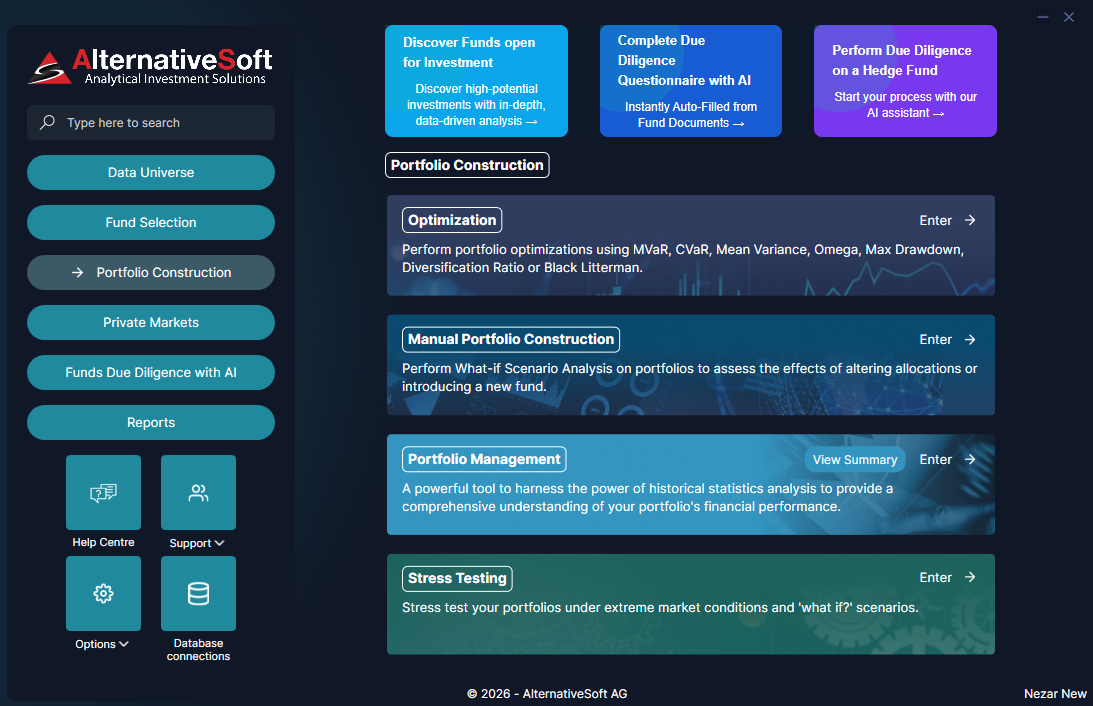Viewport: 1093px width, 706px height.
Task: Click Enter on the Stress Testing card
Action: [935, 577]
